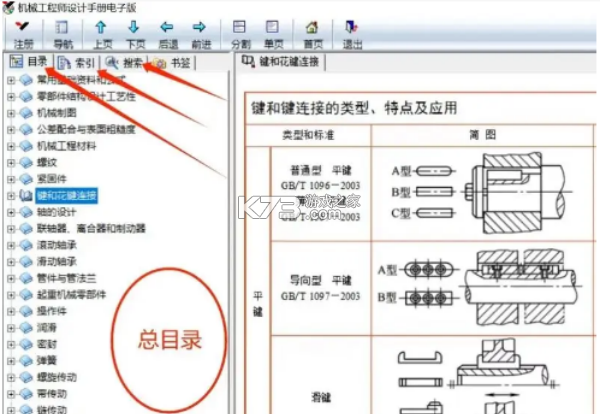Click the 导向型平键 shaft assembly diagram
Image resolution: width=600 pixels, height=414 pixels.
(x=522, y=287)
